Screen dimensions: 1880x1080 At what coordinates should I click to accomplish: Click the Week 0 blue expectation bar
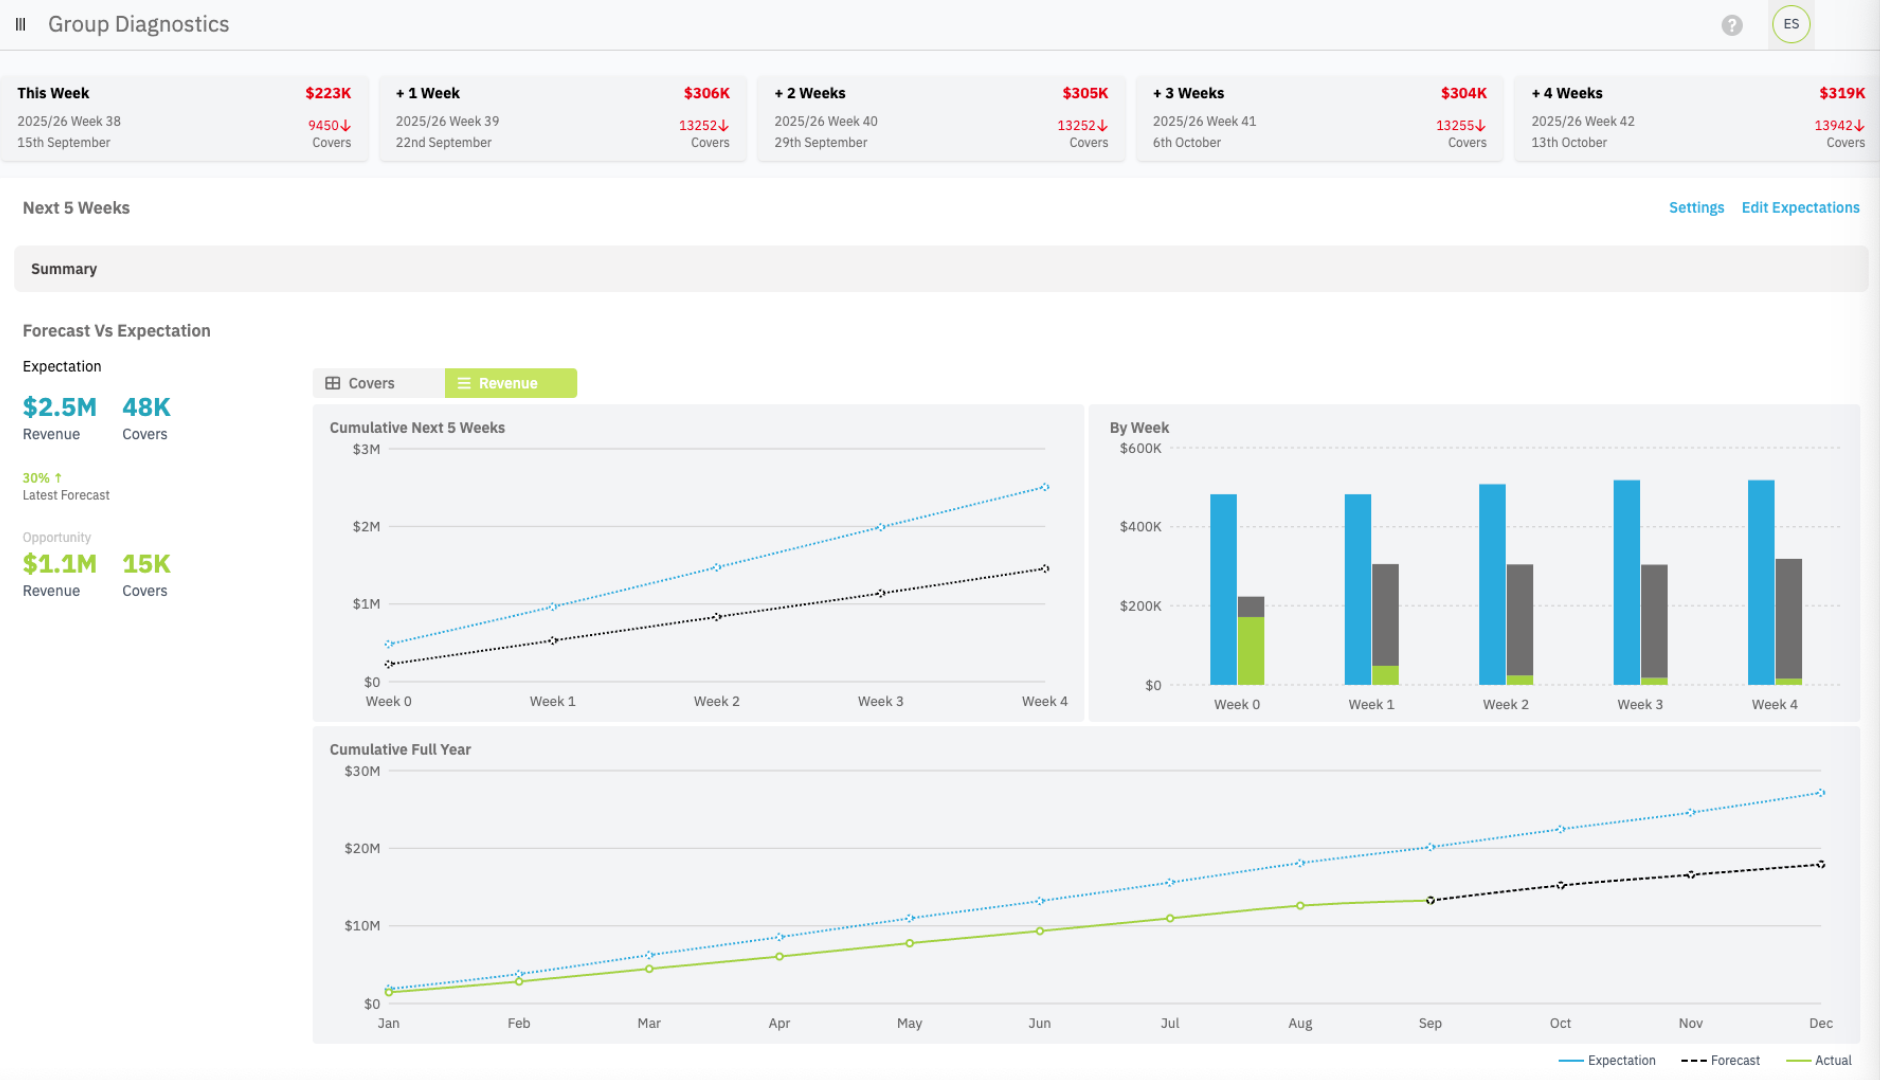[1223, 588]
